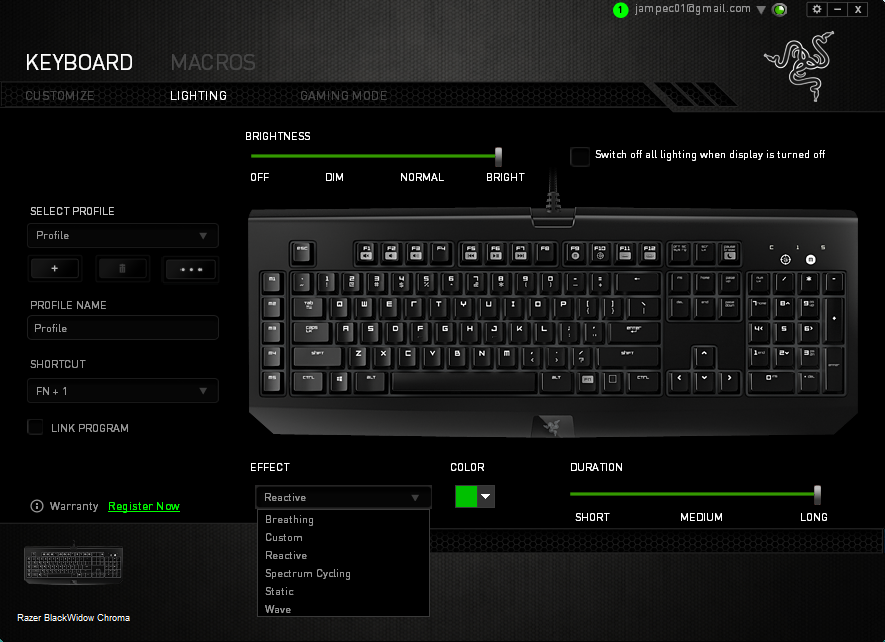Screen dimensions: 885x642
Task: Click the add profile plus icon
Action: point(55,269)
